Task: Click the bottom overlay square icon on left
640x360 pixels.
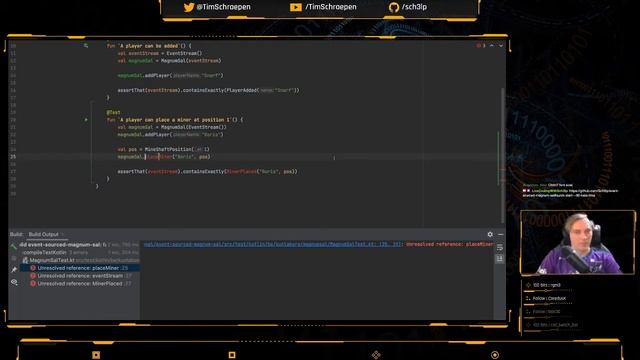Action: pyautogui.click(x=96, y=355)
